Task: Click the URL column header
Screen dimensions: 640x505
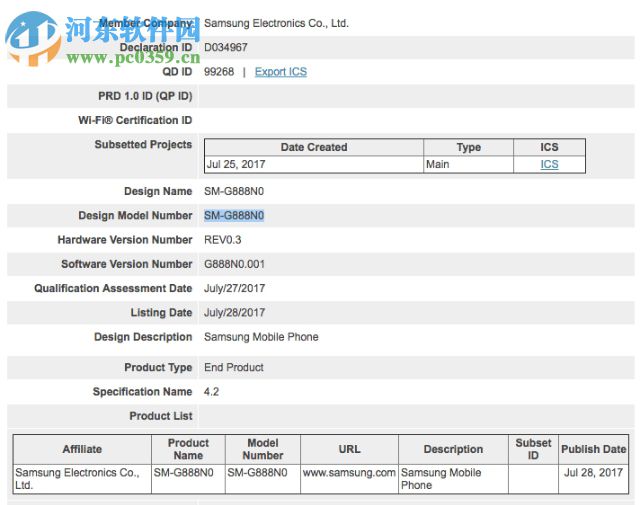Action: (349, 449)
